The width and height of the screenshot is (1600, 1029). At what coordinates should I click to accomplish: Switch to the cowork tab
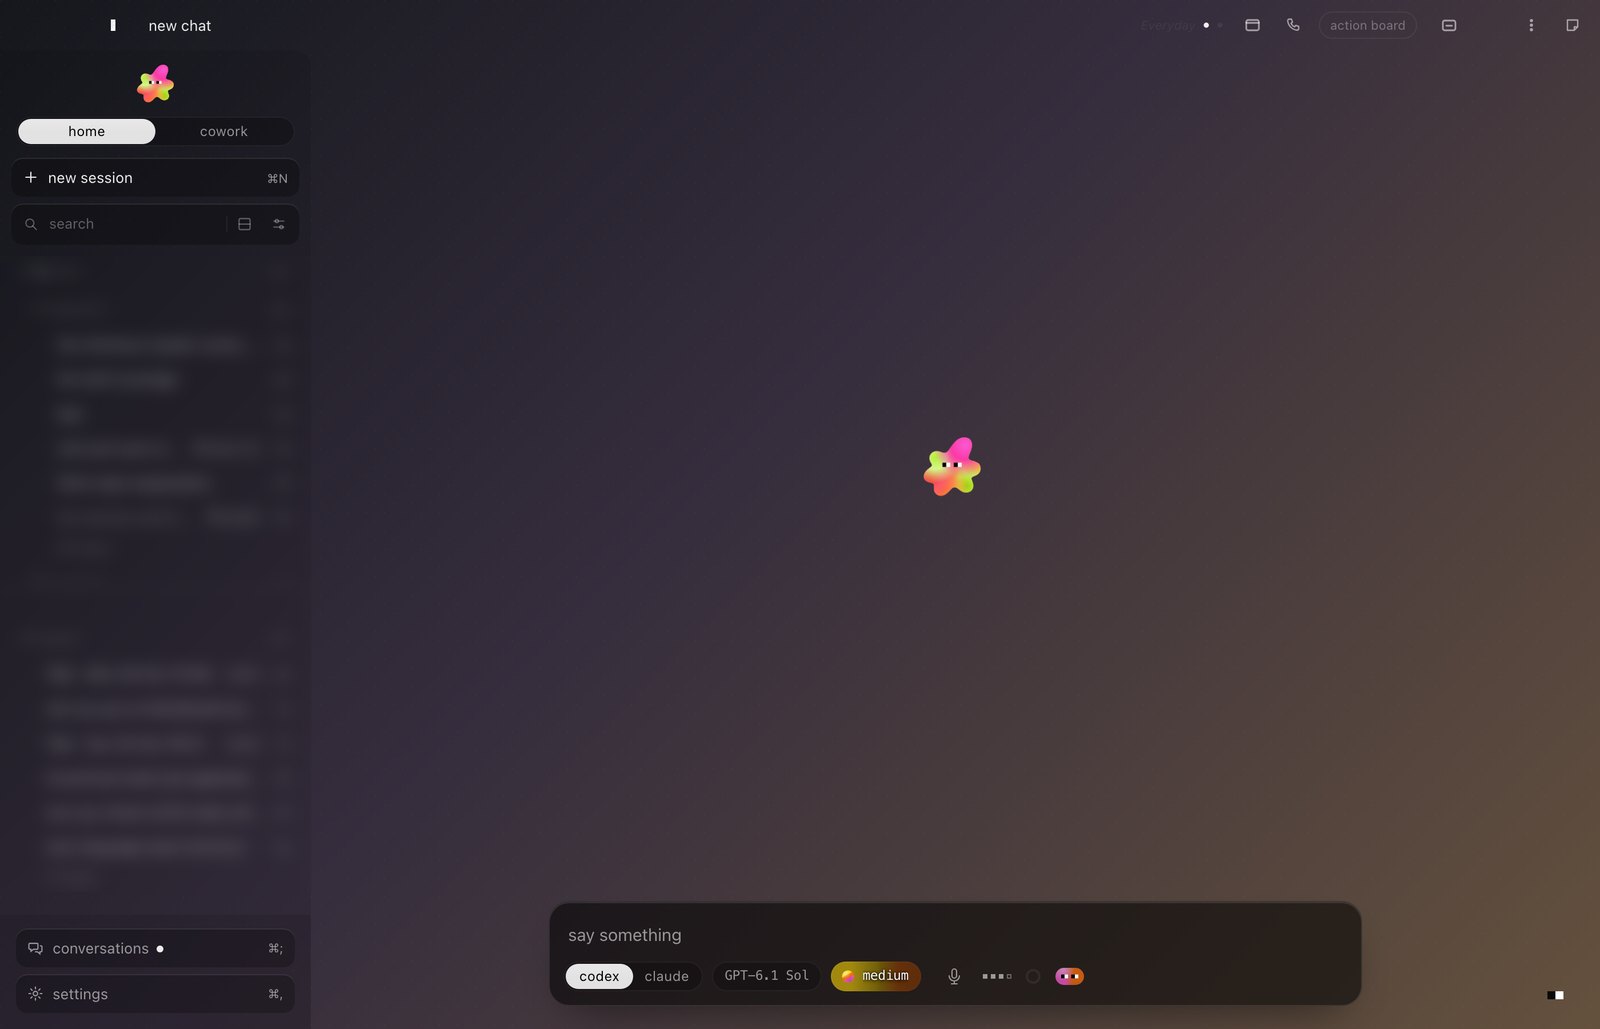(224, 131)
